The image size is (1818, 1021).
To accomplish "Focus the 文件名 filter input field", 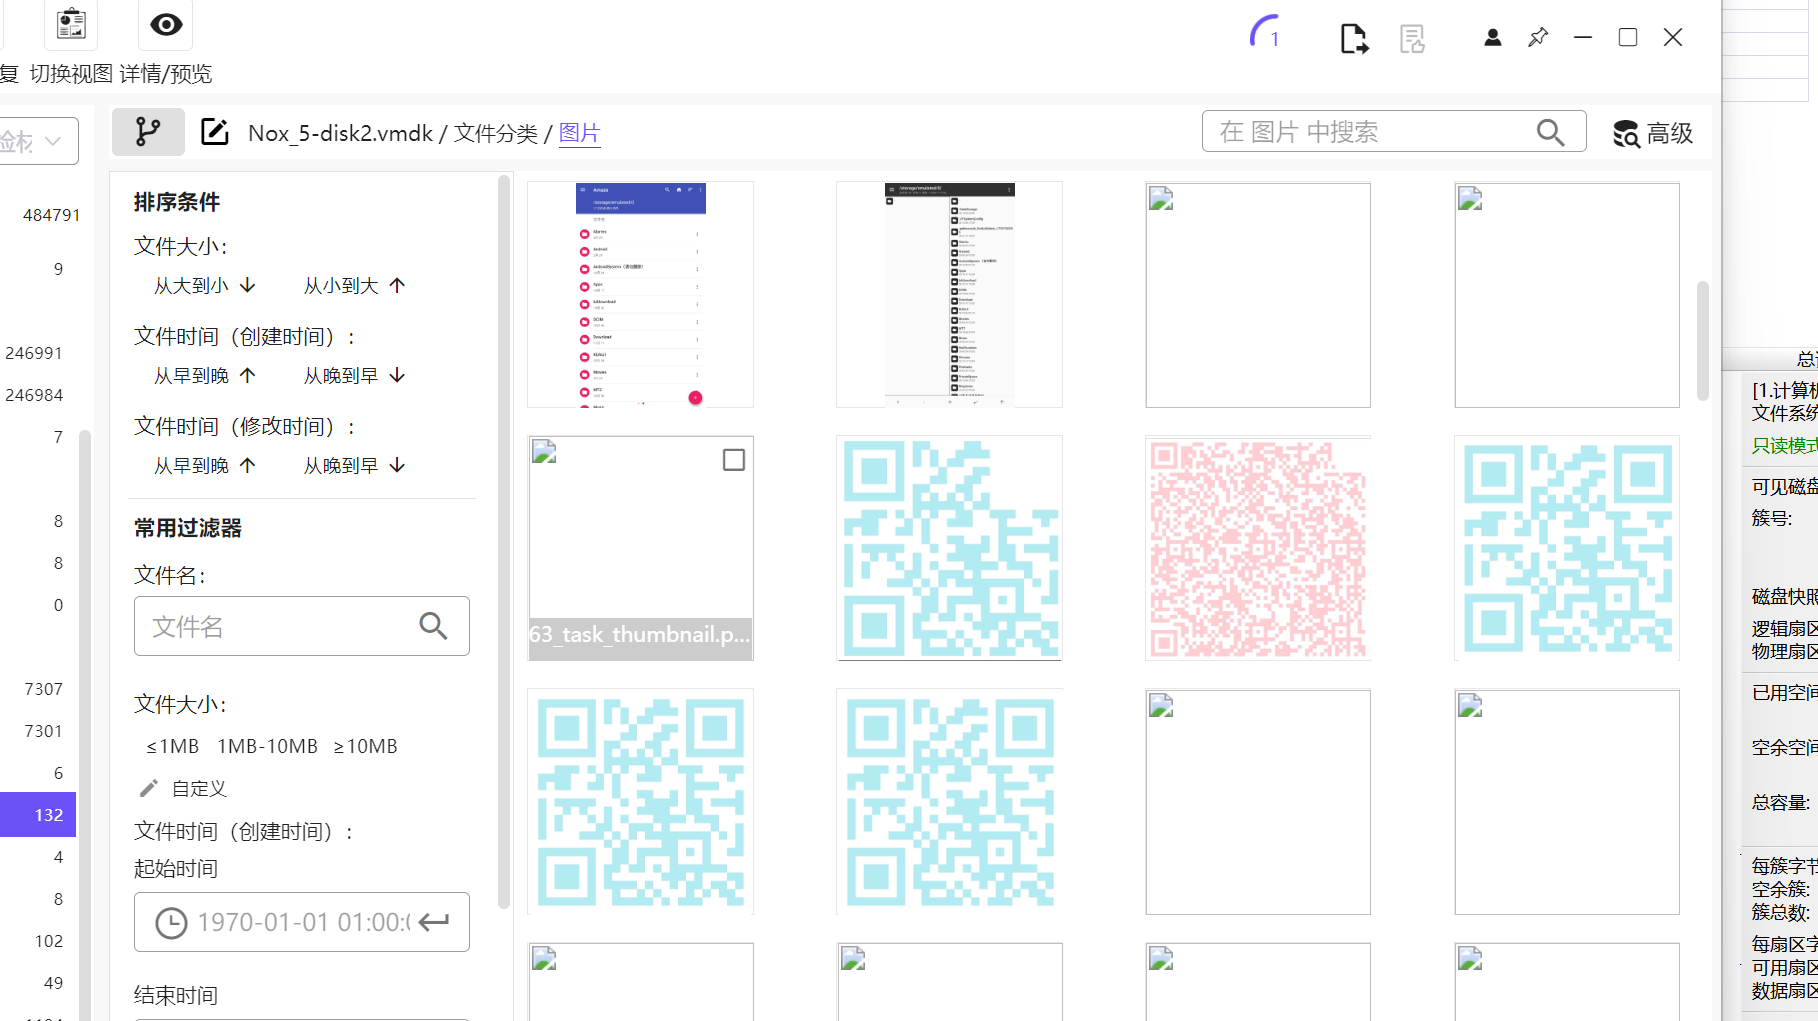I will point(302,626).
